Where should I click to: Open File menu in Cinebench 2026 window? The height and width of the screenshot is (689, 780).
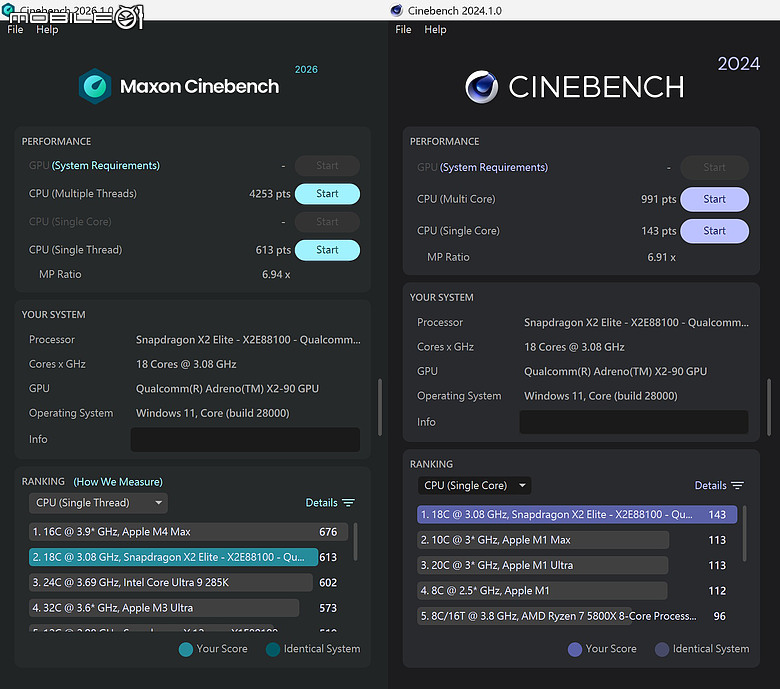point(15,29)
